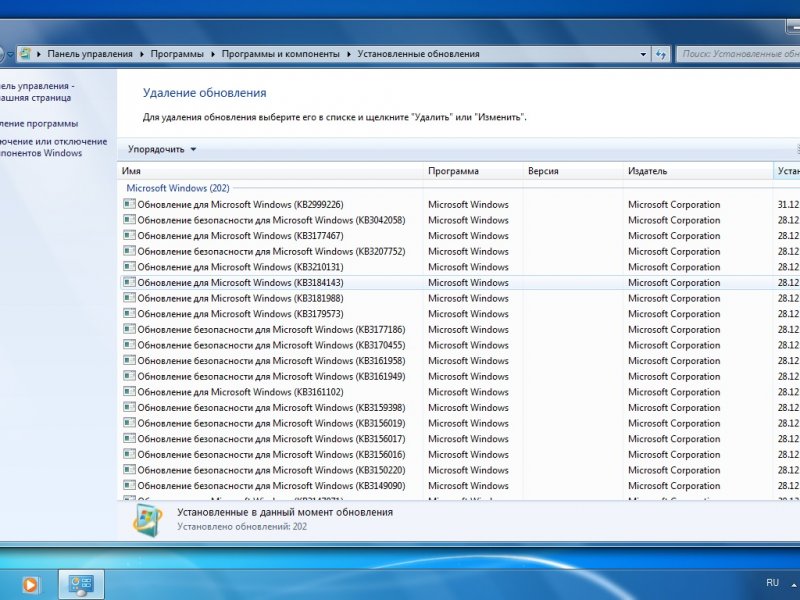The height and width of the screenshot is (600, 800).
Task: Click the KB3156019 update row icon
Action: tap(130, 423)
